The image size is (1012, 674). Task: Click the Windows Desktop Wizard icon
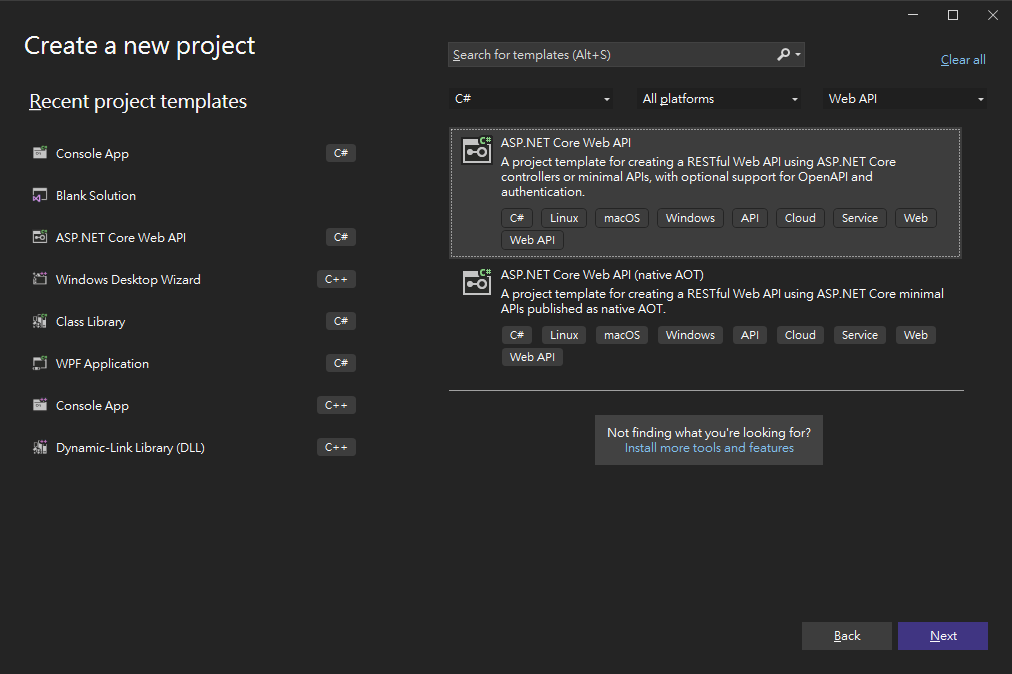pos(40,279)
